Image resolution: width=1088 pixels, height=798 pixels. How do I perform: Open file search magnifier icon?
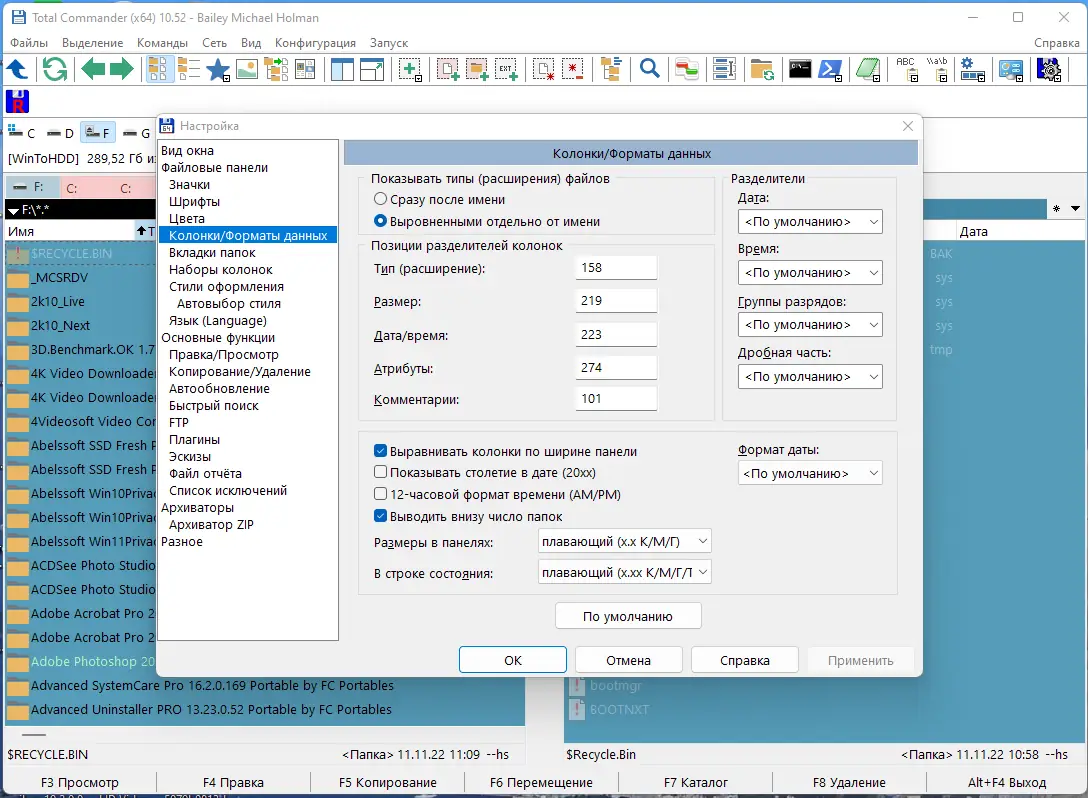point(649,69)
